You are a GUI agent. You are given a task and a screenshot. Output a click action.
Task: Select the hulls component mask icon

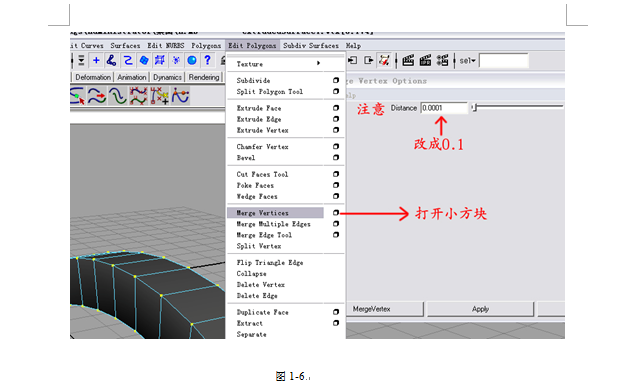pos(160,60)
